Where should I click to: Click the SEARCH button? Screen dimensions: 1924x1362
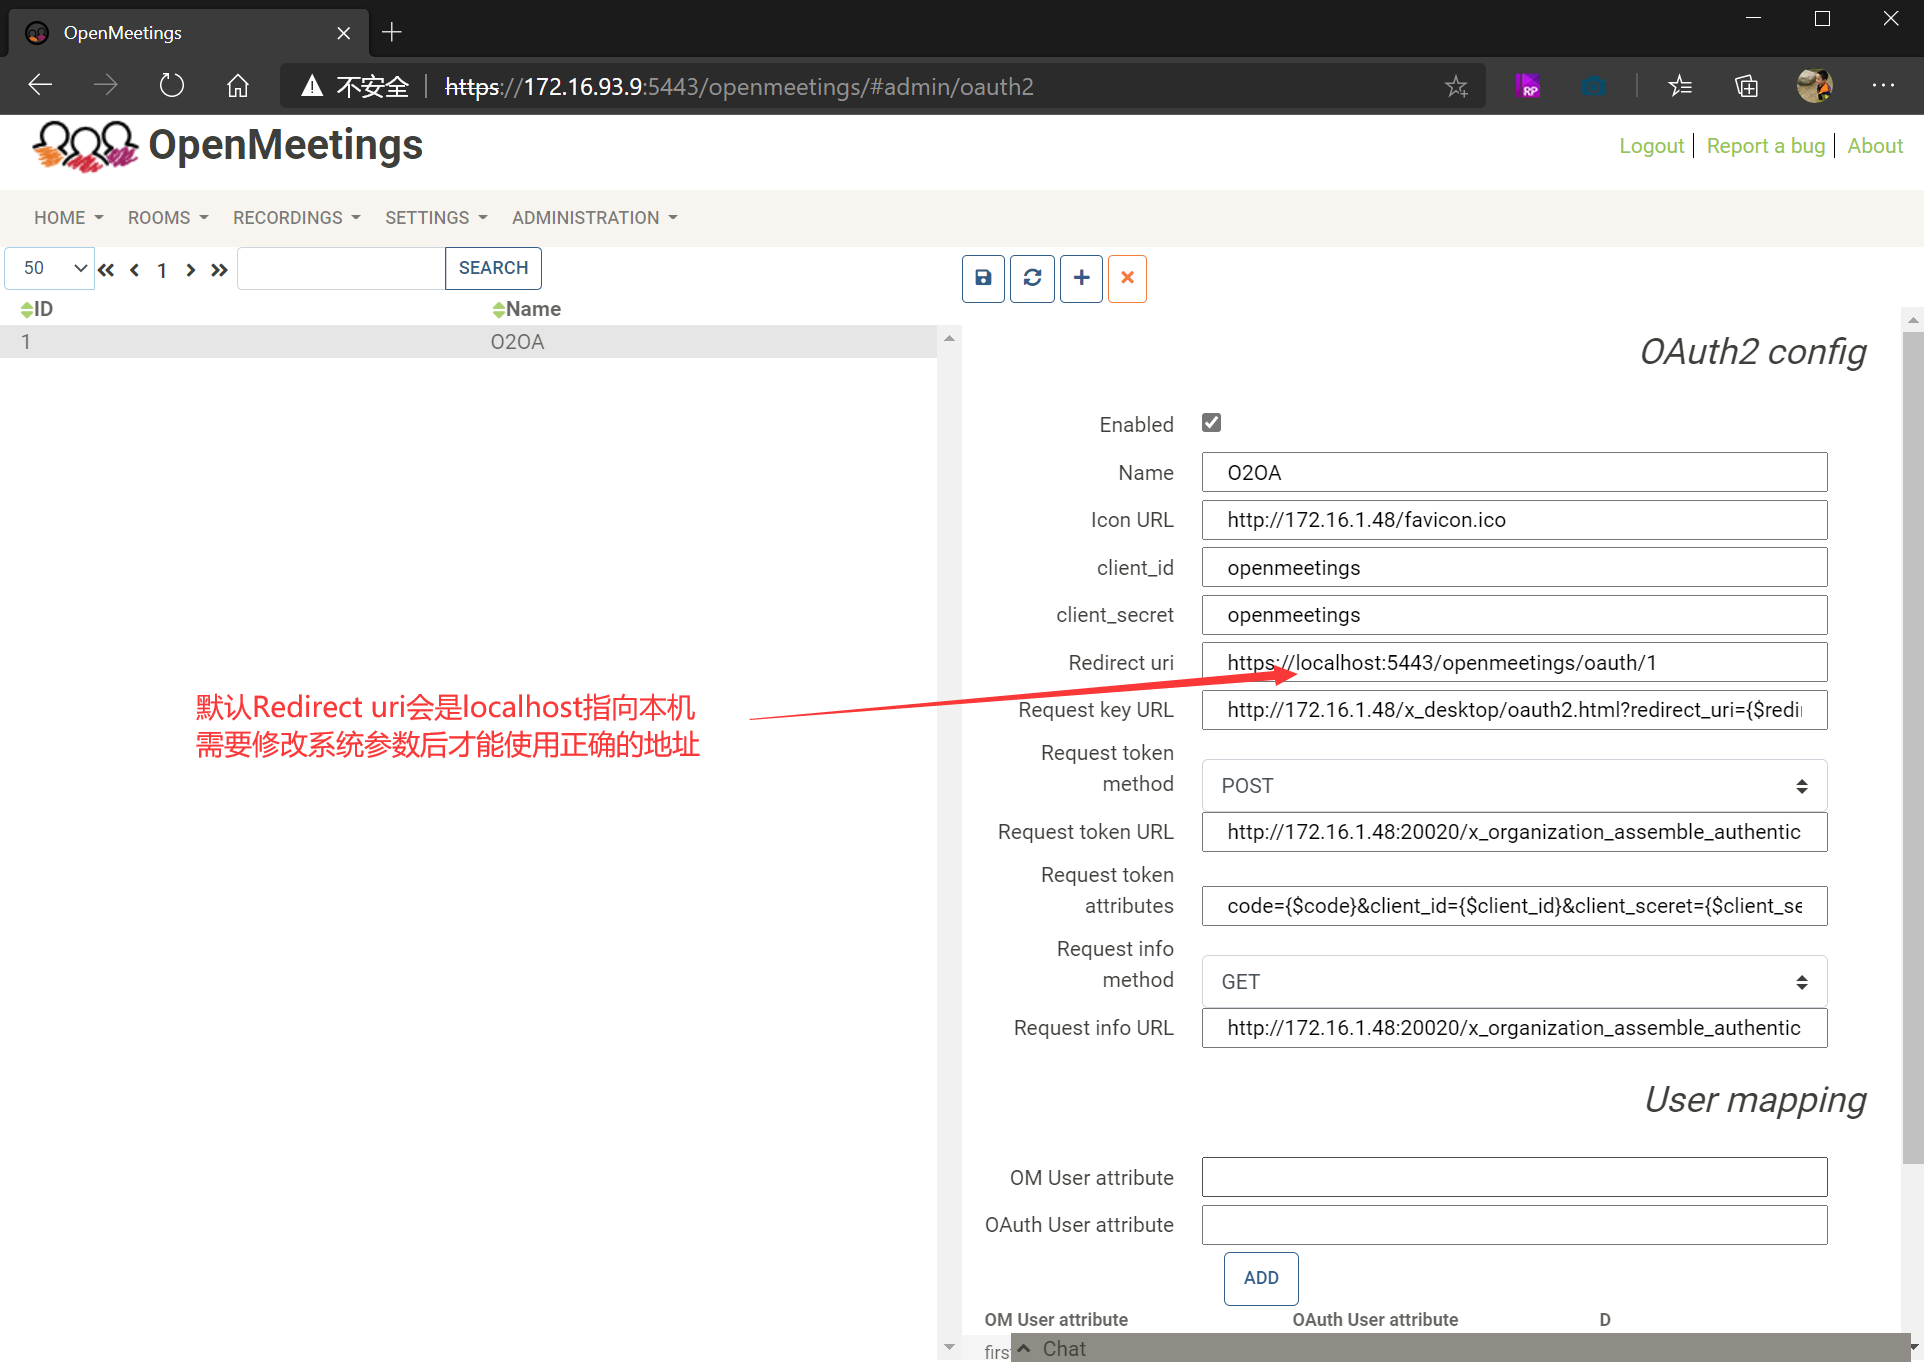pyautogui.click(x=493, y=268)
